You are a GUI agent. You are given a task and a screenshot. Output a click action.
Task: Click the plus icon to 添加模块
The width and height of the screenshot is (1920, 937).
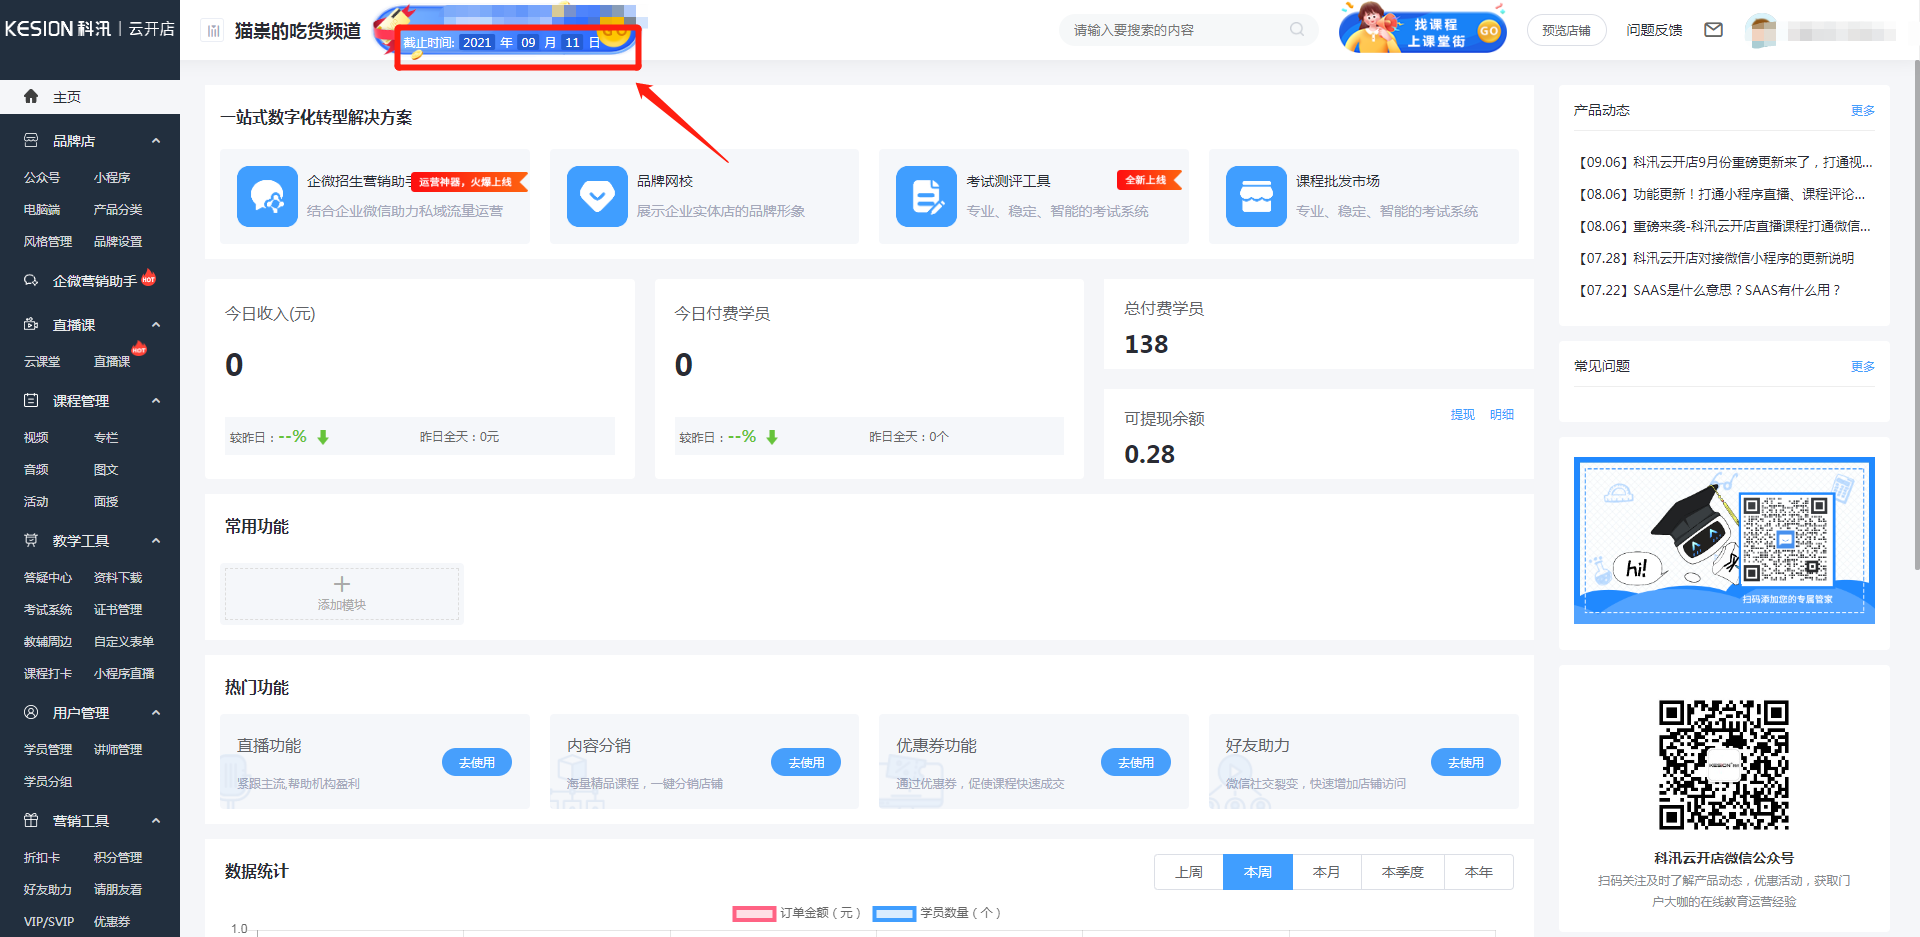click(x=342, y=584)
